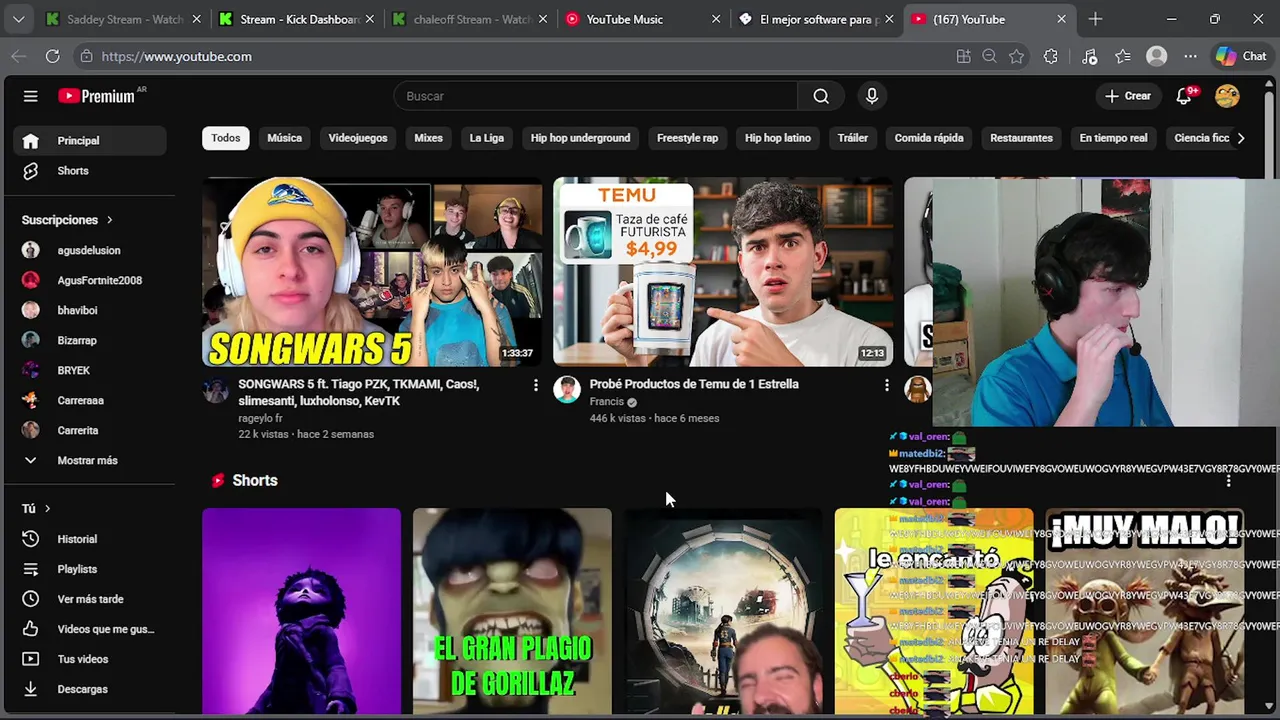Open browser three-dot settings menu
The image size is (1280, 720).
[1190, 57]
